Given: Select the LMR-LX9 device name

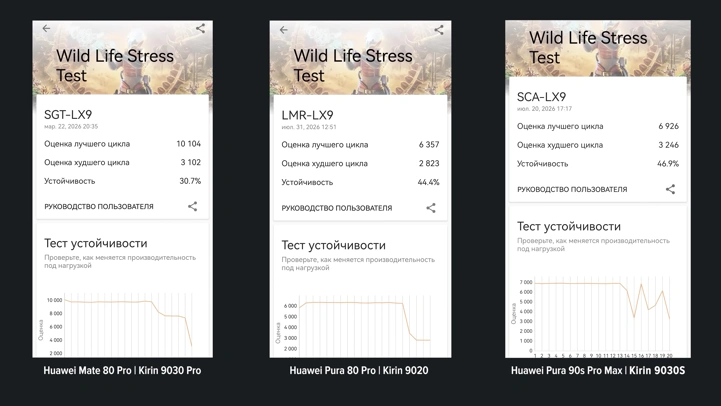Looking at the screenshot, I should [307, 115].
